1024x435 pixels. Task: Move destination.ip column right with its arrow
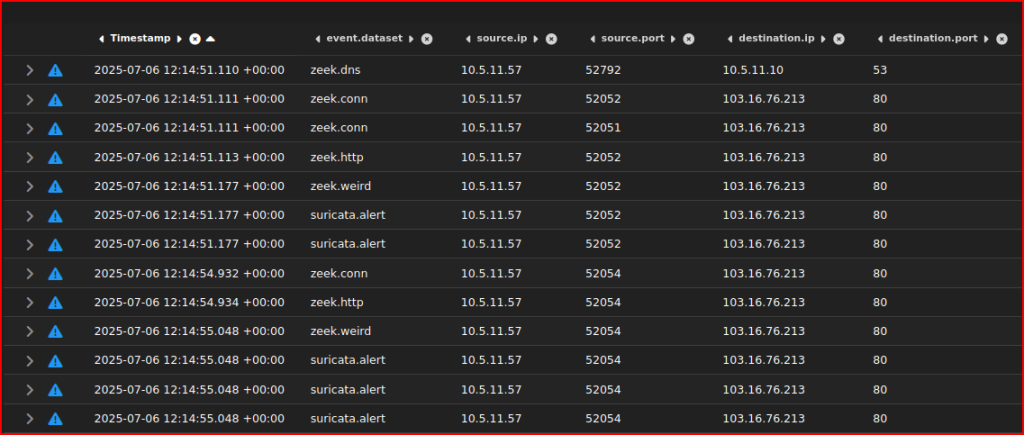[824, 39]
